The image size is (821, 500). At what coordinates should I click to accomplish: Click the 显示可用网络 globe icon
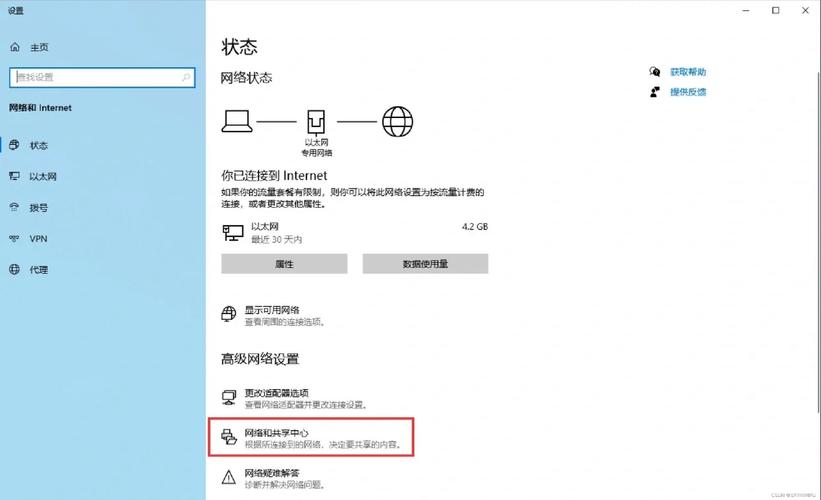click(x=229, y=314)
